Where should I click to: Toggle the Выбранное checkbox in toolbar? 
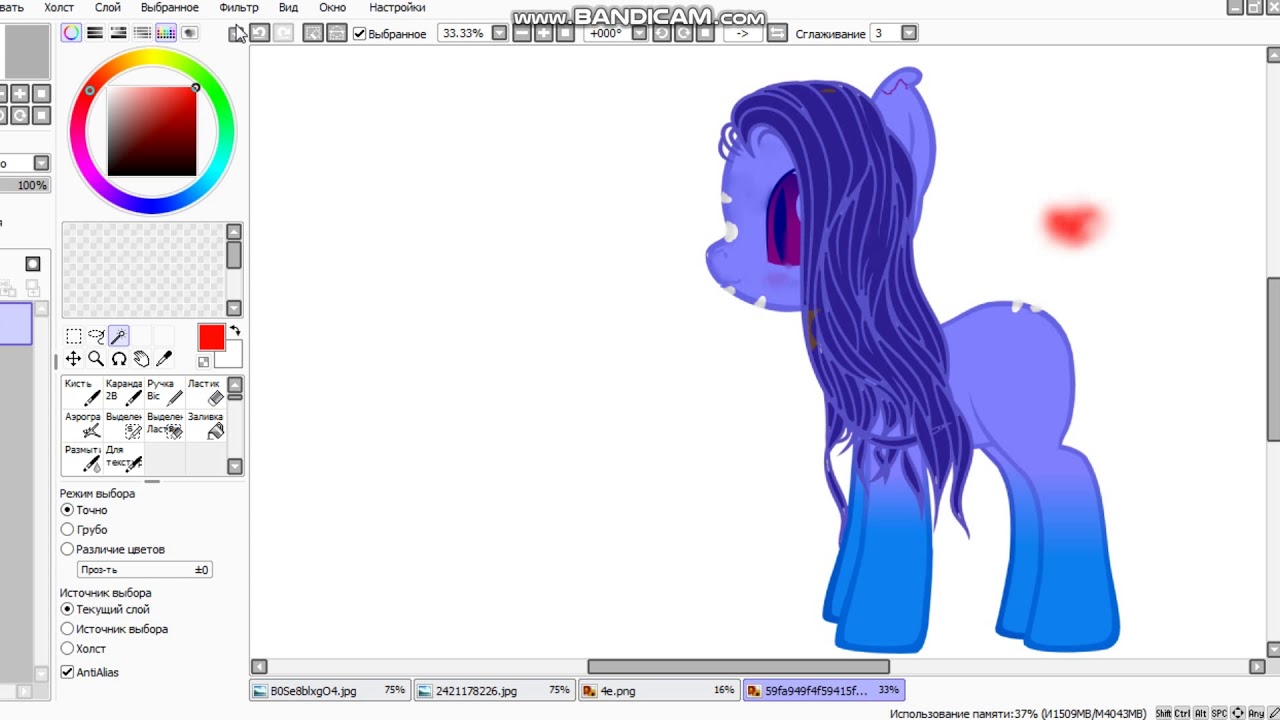(360, 34)
